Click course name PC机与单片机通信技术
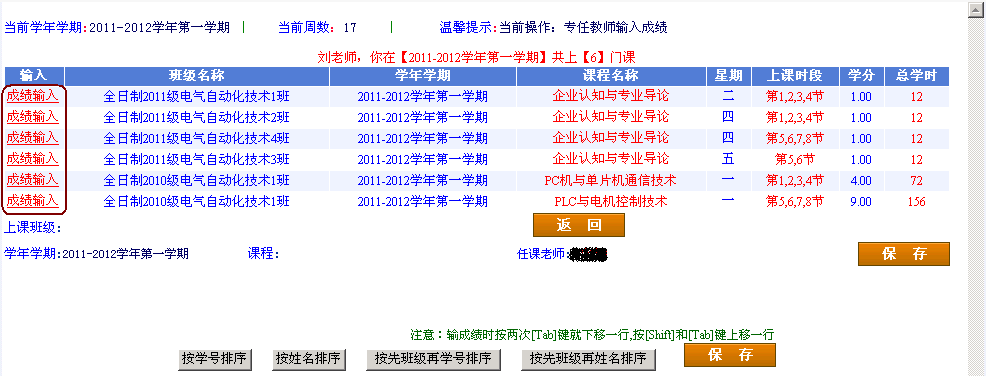The image size is (986, 376). coord(611,181)
